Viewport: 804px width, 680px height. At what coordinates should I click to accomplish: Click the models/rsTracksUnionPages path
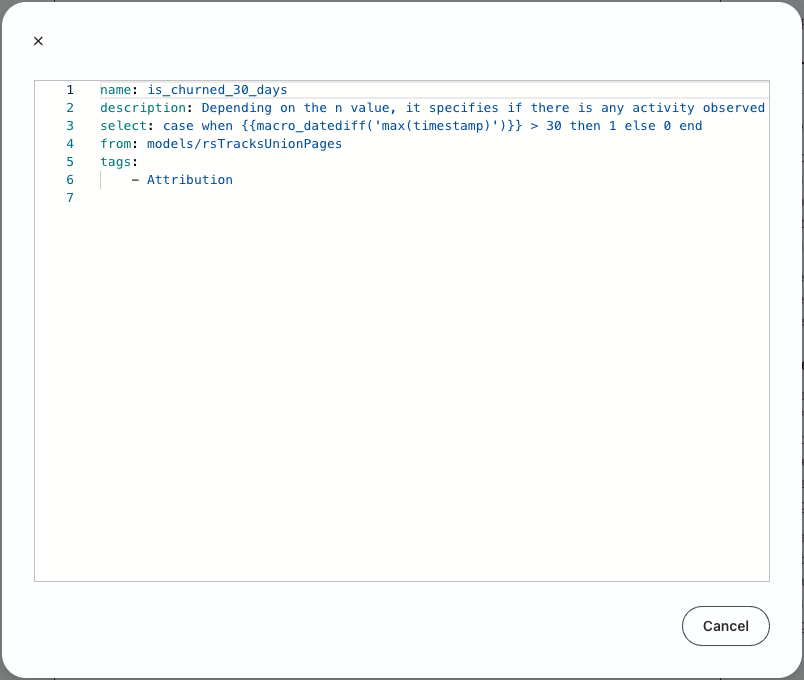pyautogui.click(x=245, y=144)
